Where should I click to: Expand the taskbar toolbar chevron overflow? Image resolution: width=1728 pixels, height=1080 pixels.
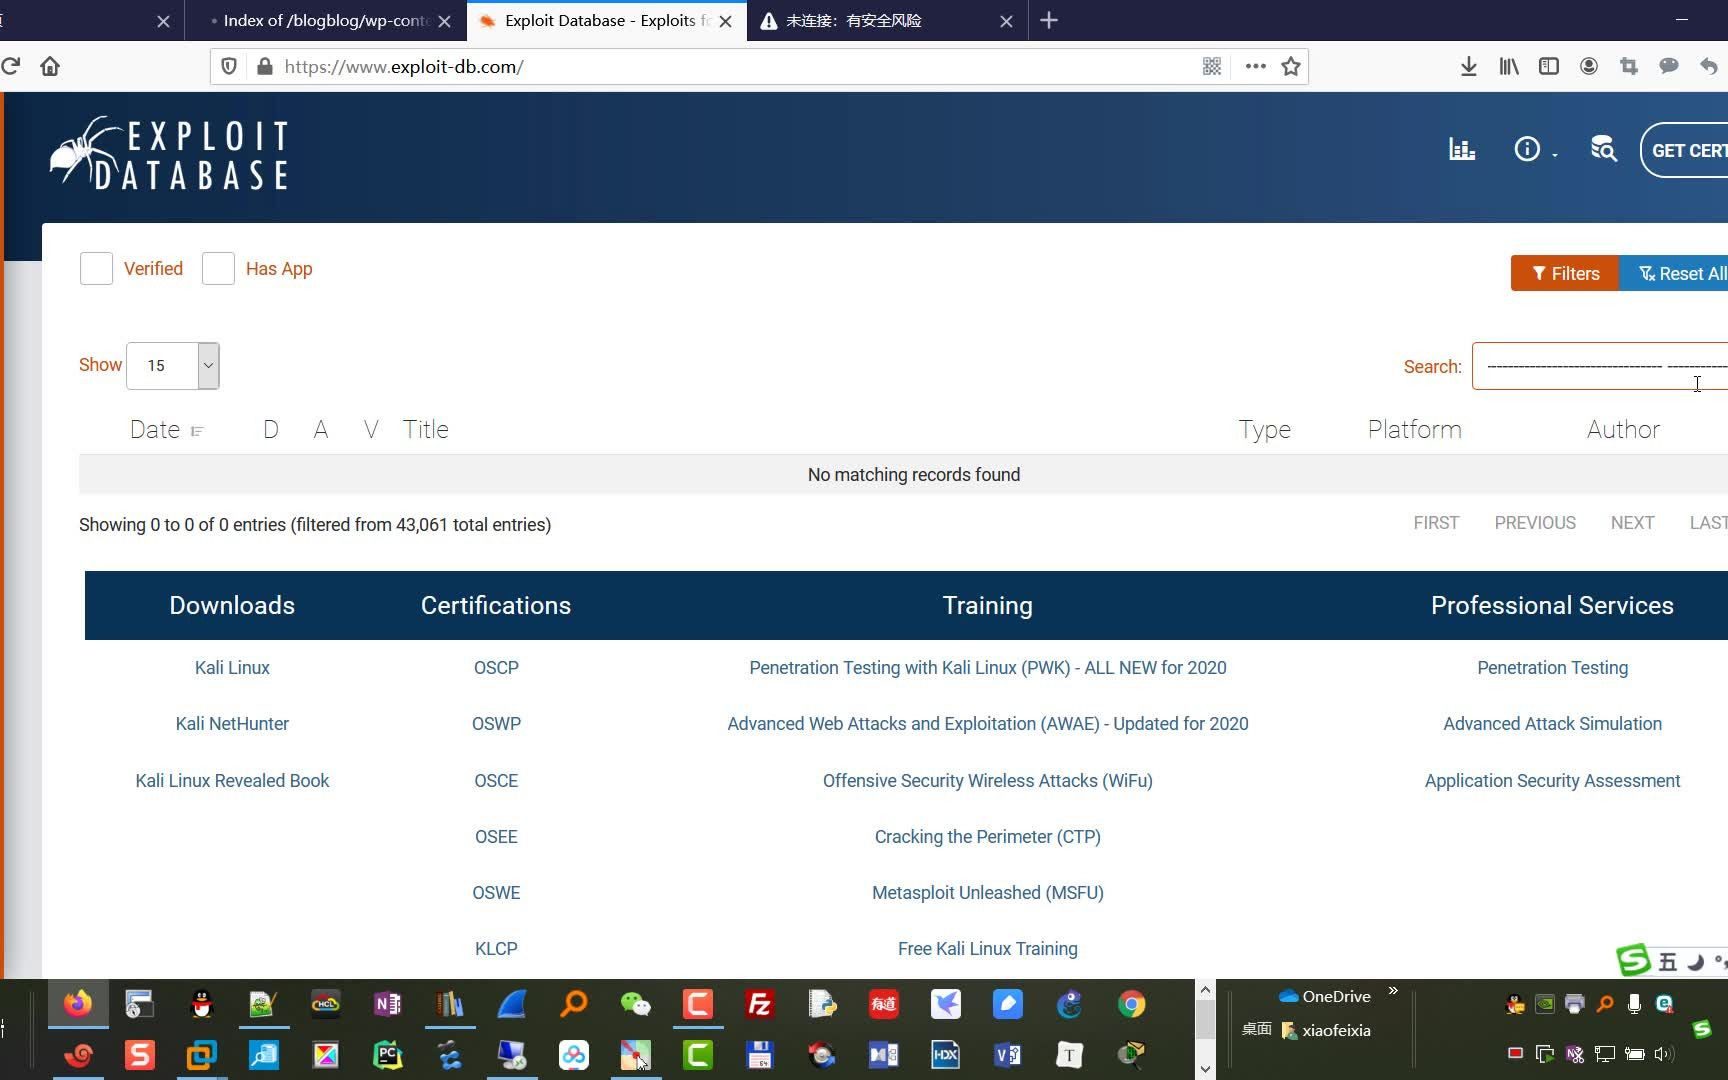[x=1393, y=990]
